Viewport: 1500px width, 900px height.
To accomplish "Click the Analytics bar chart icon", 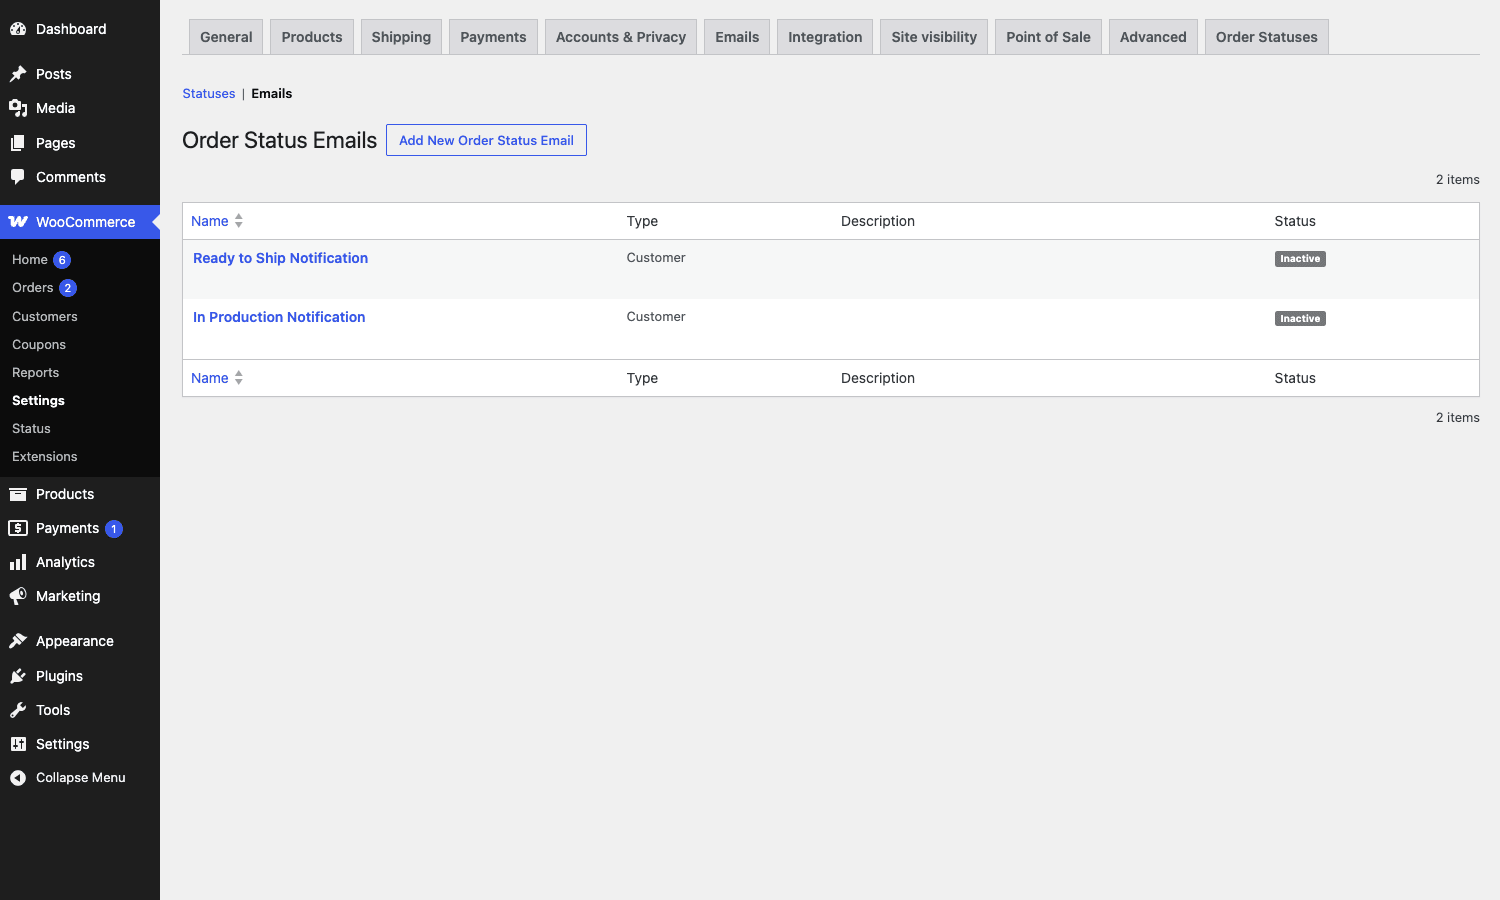I will [18, 562].
